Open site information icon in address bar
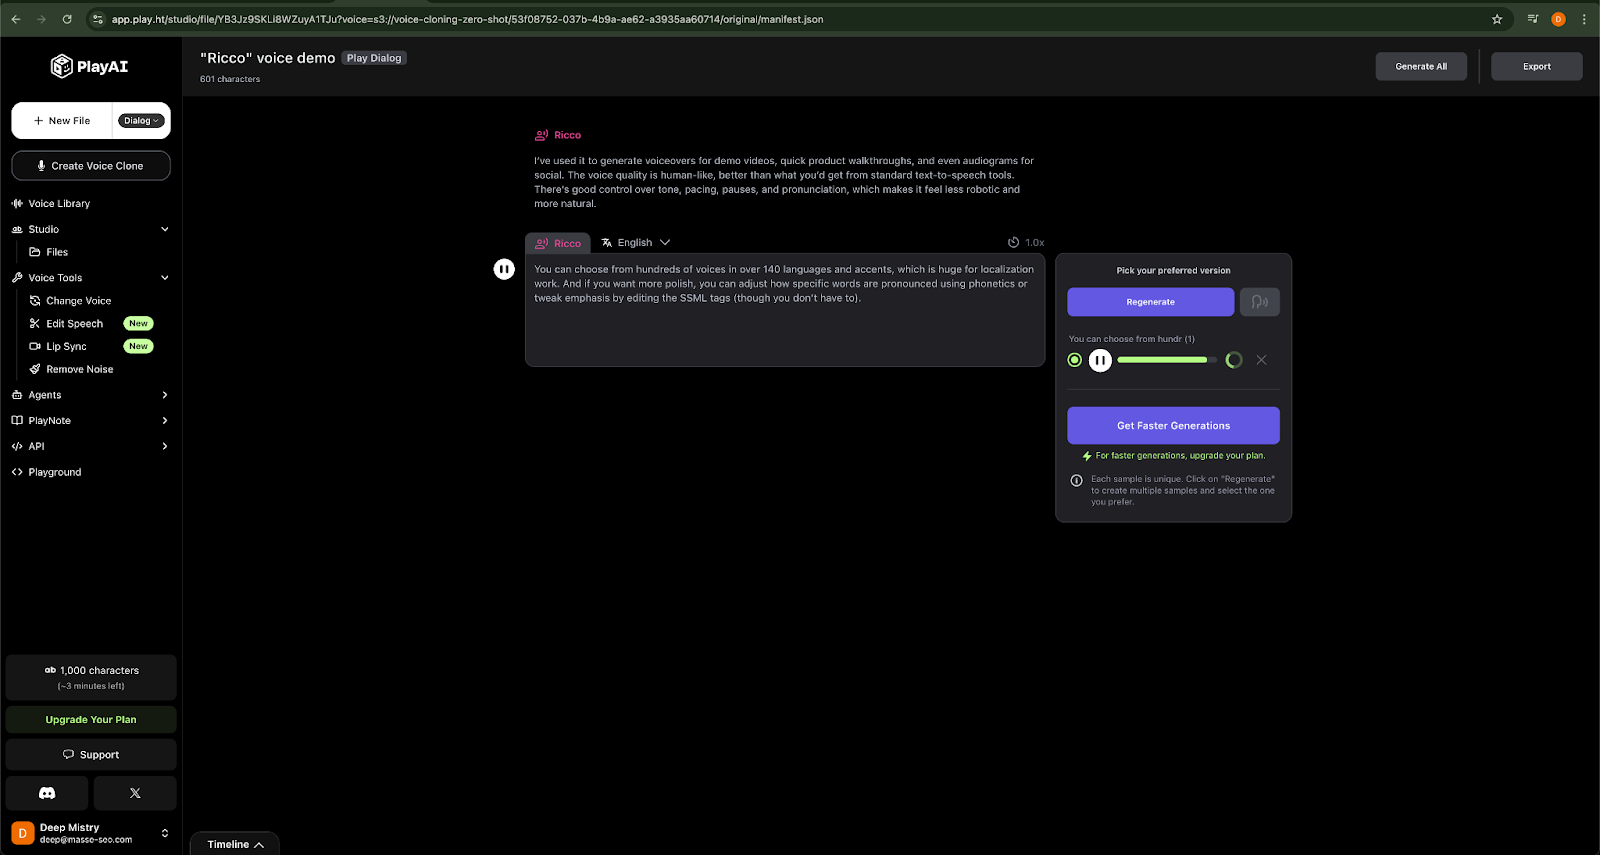 click(x=97, y=19)
